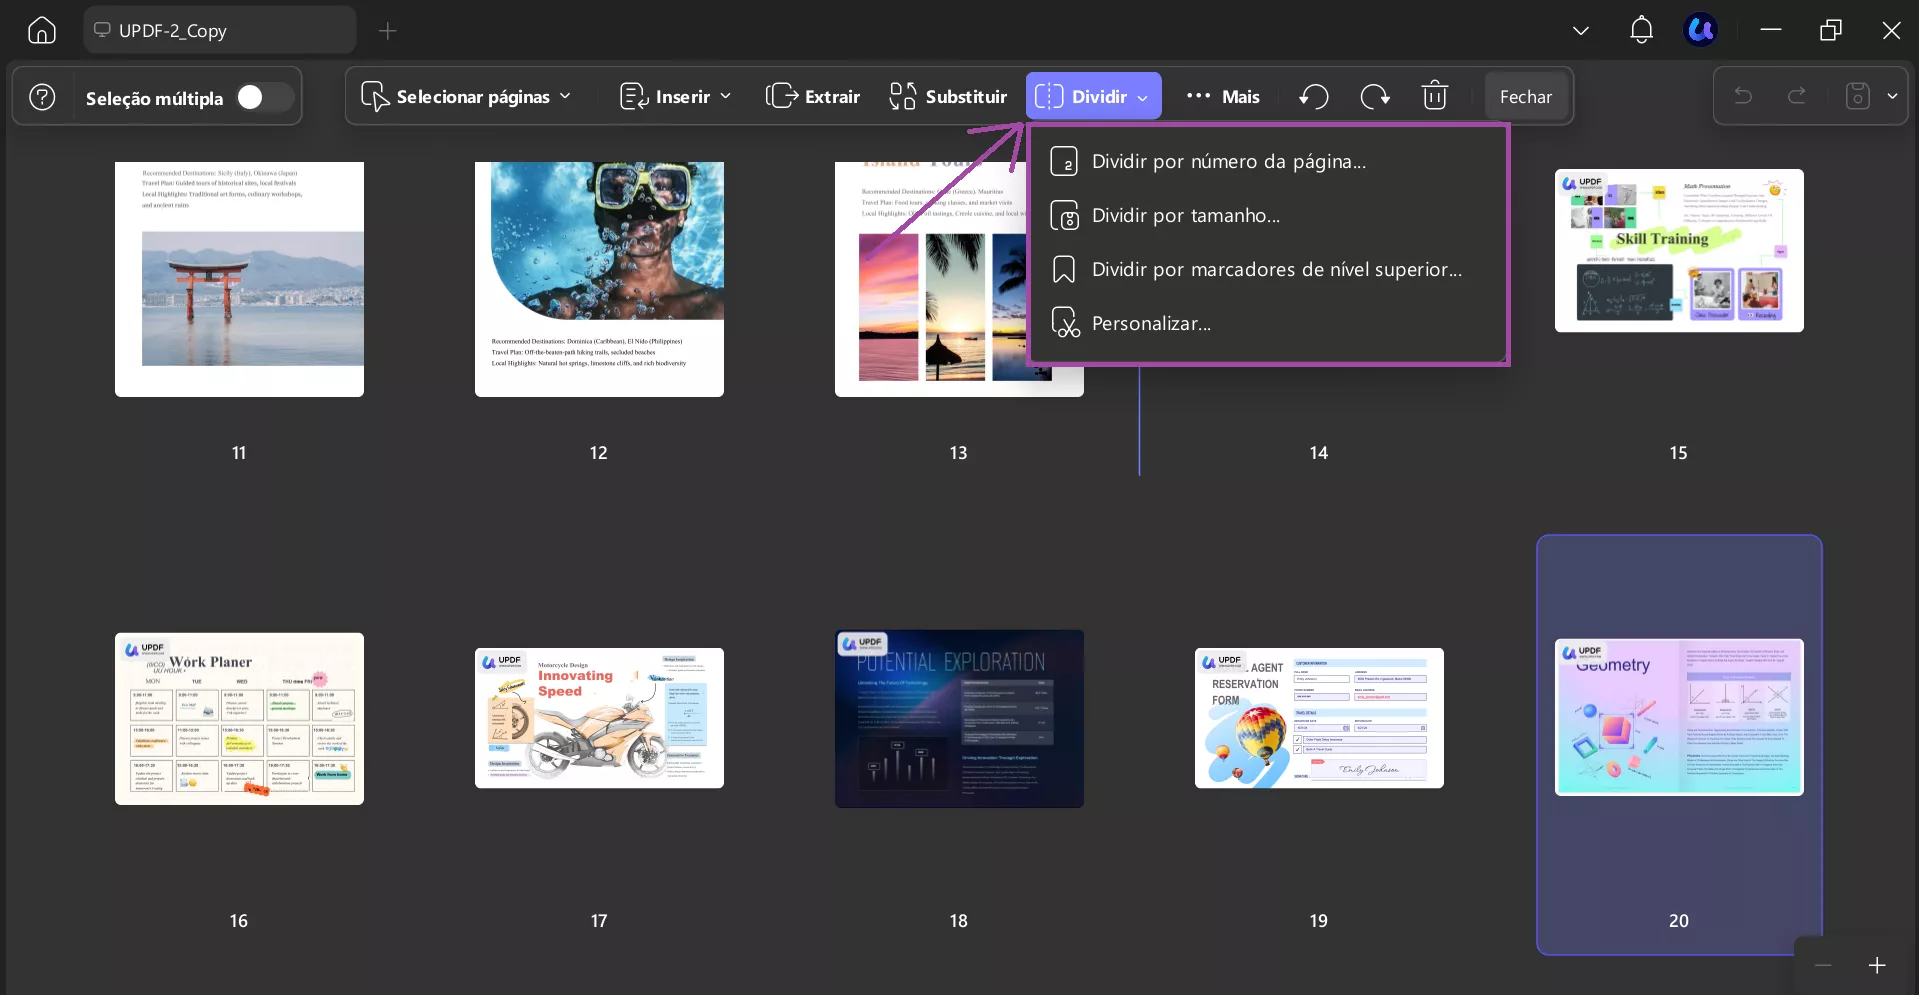Zoom out thumbnails with minus button
Image resolution: width=1919 pixels, height=995 pixels.
pyautogui.click(x=1823, y=965)
